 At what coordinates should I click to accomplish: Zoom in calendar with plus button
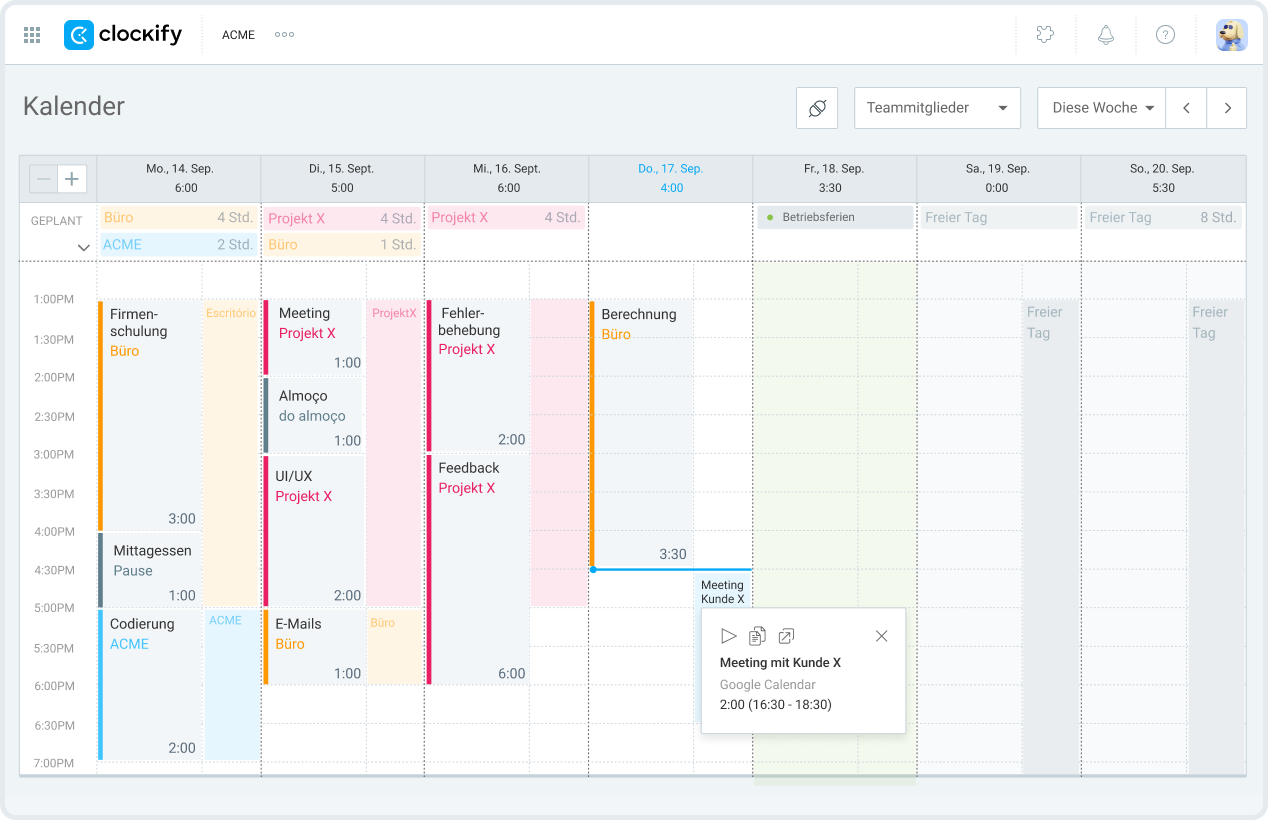[x=72, y=180]
